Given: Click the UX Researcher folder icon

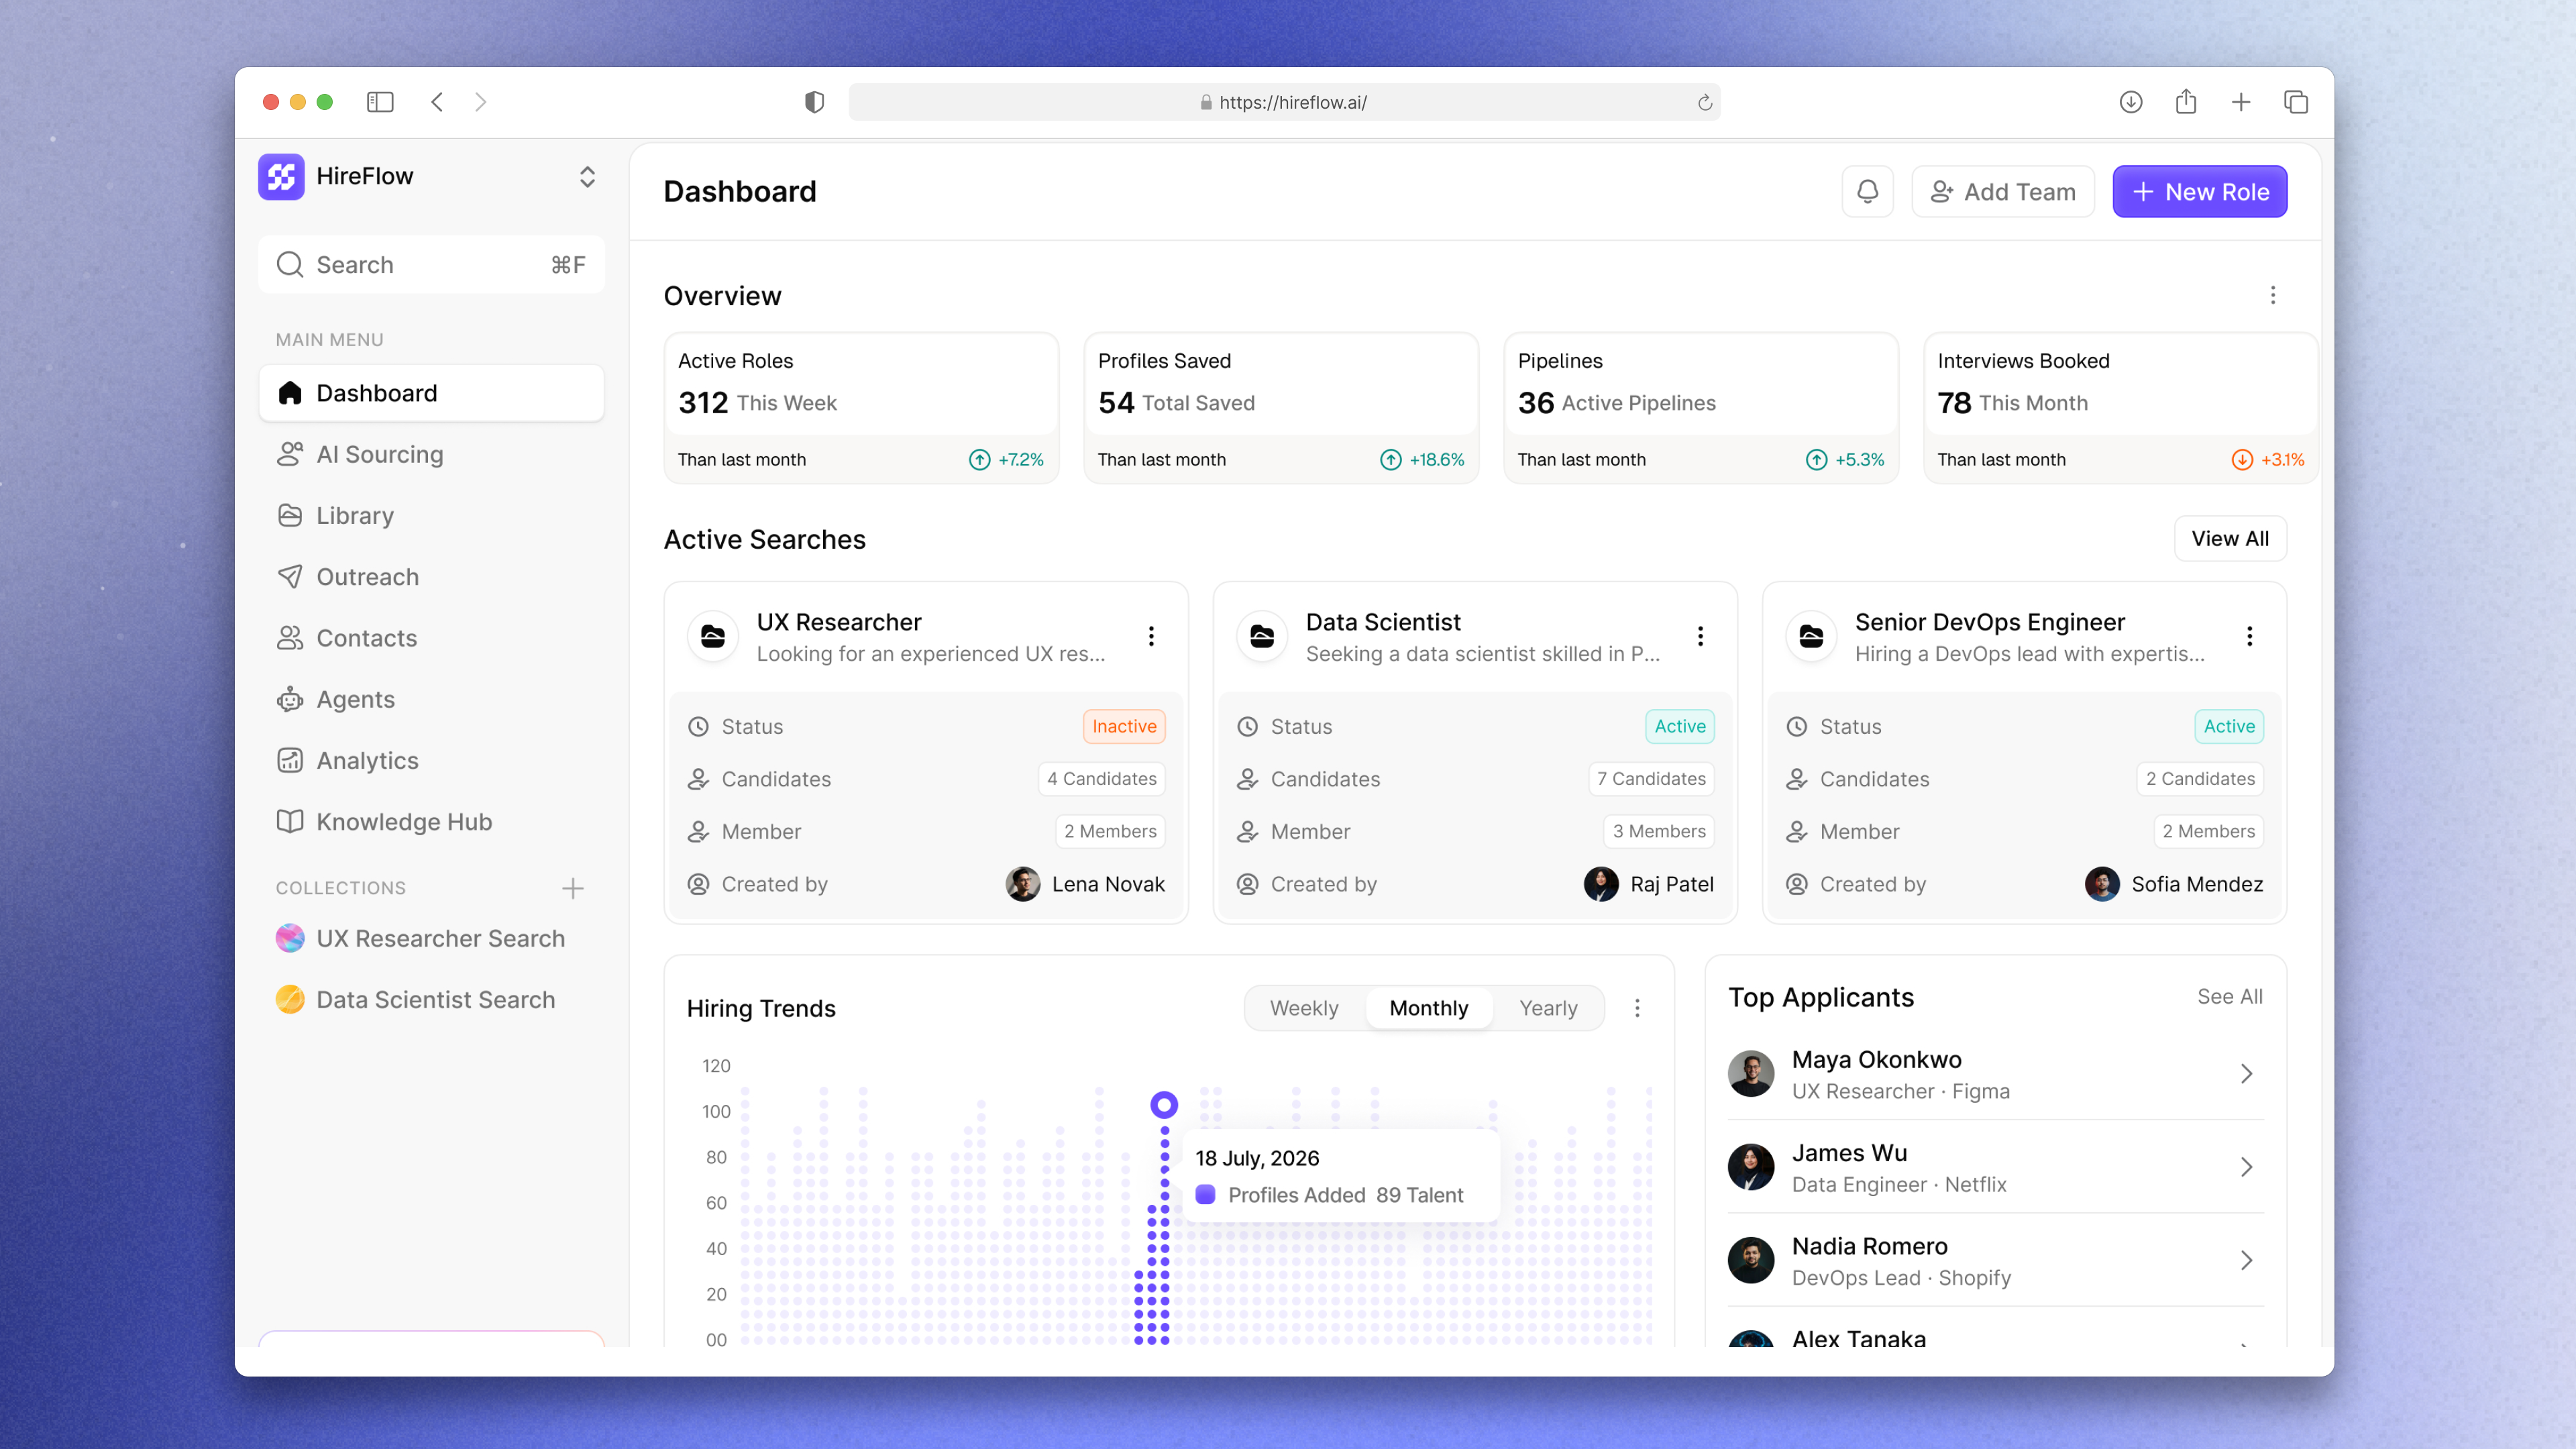Looking at the screenshot, I should coord(713,636).
